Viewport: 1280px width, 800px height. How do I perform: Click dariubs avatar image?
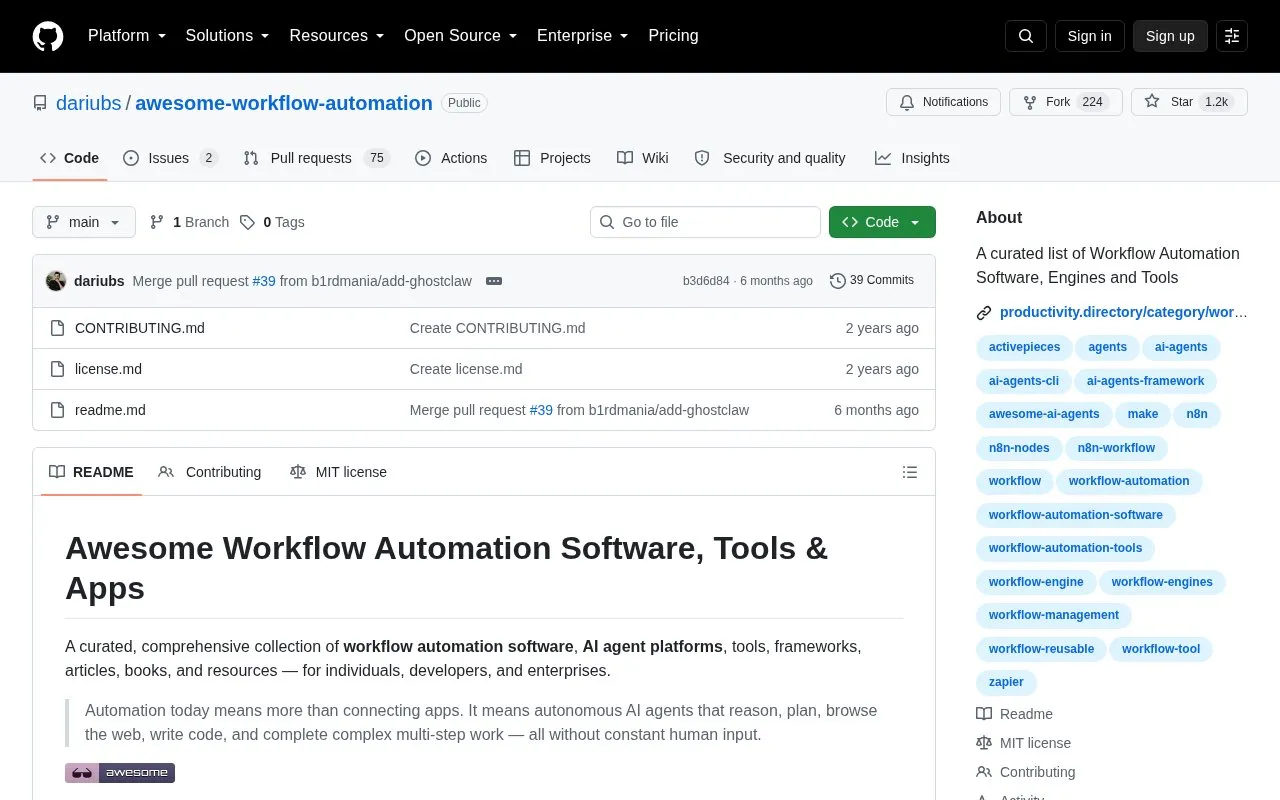pyautogui.click(x=56, y=281)
